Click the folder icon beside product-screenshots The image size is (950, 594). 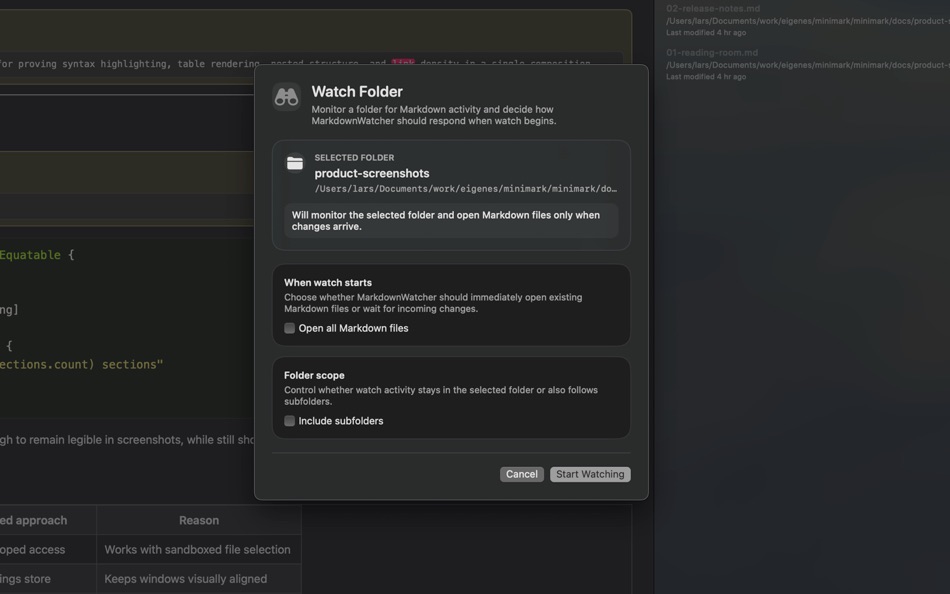click(x=295, y=162)
